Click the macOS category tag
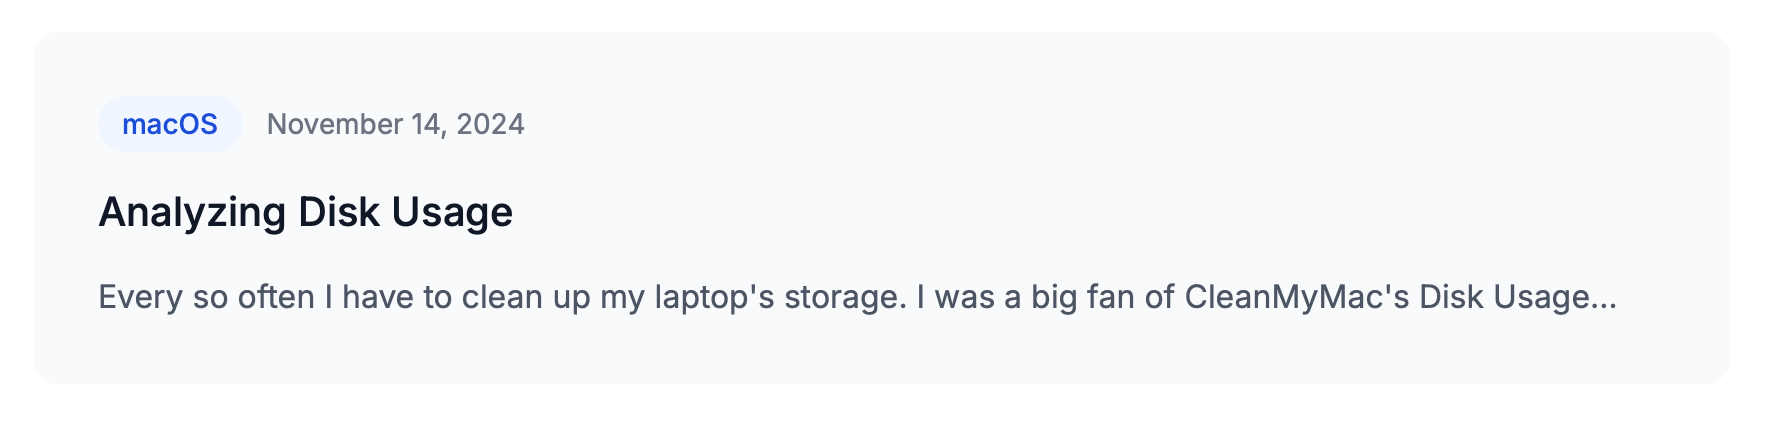The width and height of the screenshot is (1780, 424). tap(170, 124)
